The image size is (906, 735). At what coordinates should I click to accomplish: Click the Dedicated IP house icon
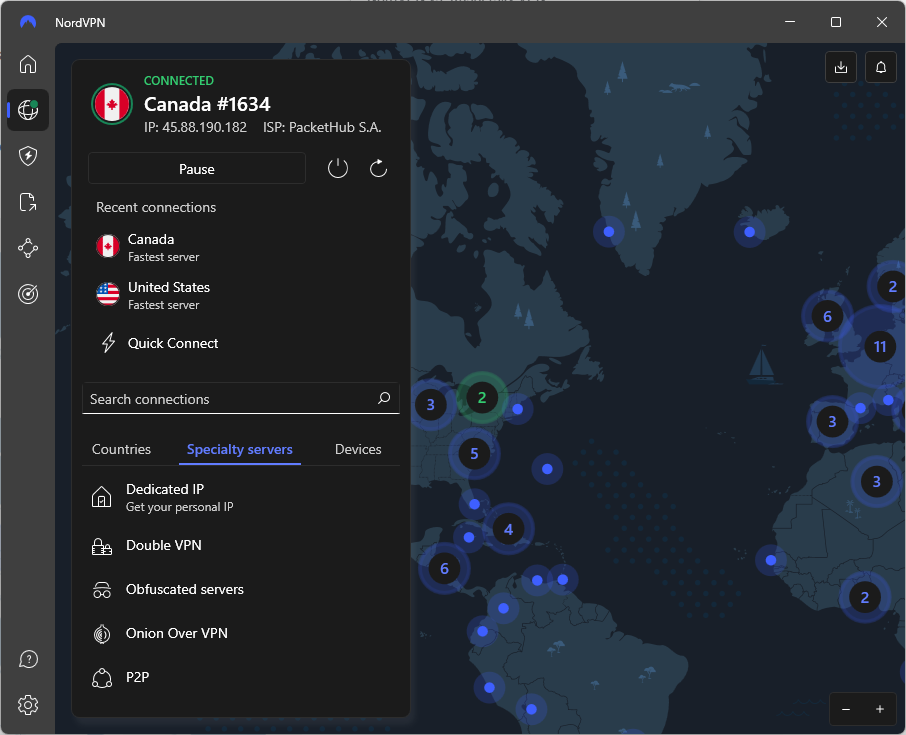pyautogui.click(x=102, y=497)
